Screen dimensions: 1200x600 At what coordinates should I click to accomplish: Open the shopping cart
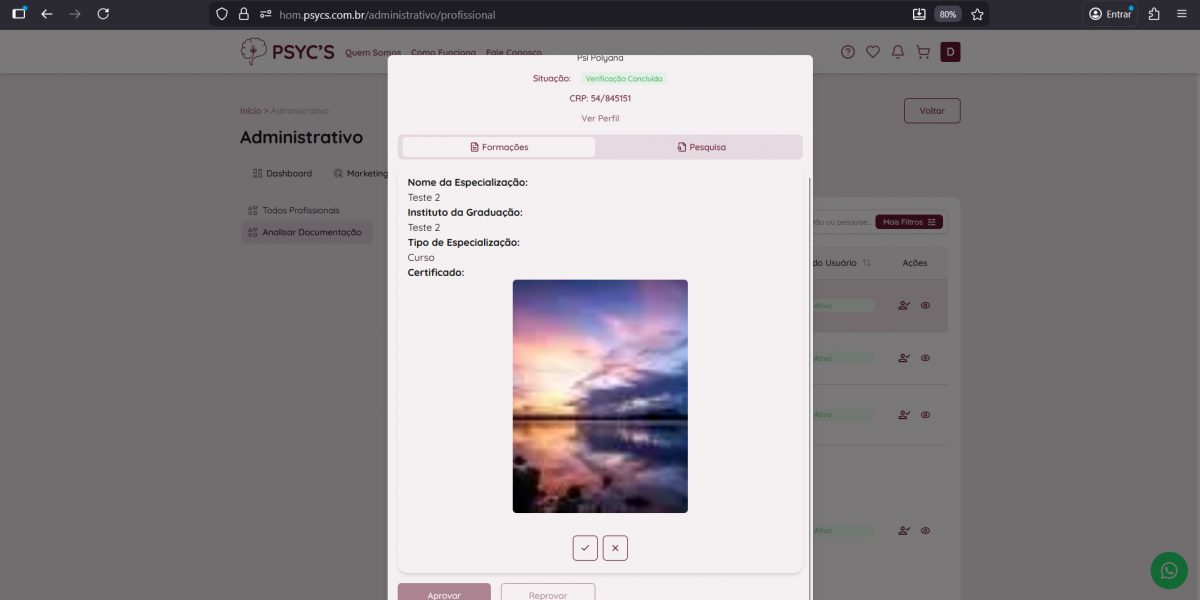(923, 52)
